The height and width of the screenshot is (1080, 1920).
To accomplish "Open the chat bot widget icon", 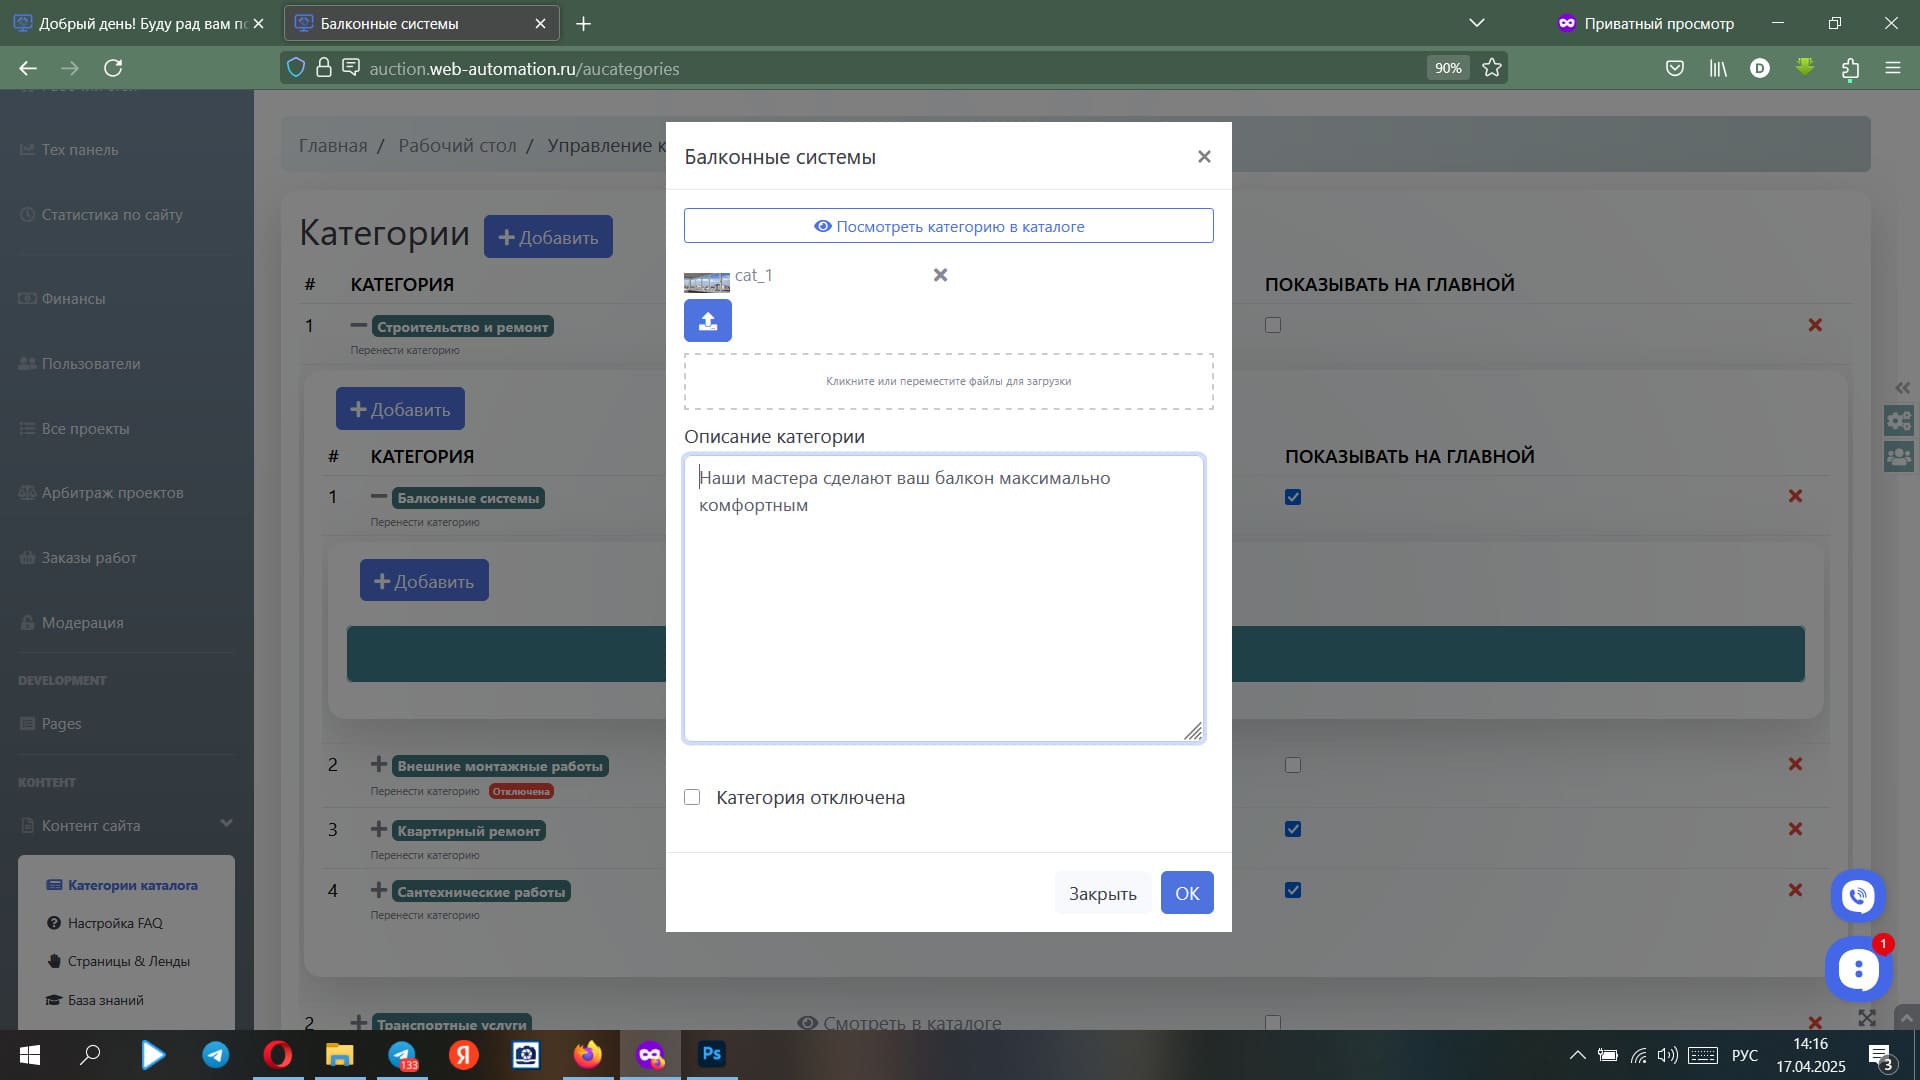I will [1858, 969].
